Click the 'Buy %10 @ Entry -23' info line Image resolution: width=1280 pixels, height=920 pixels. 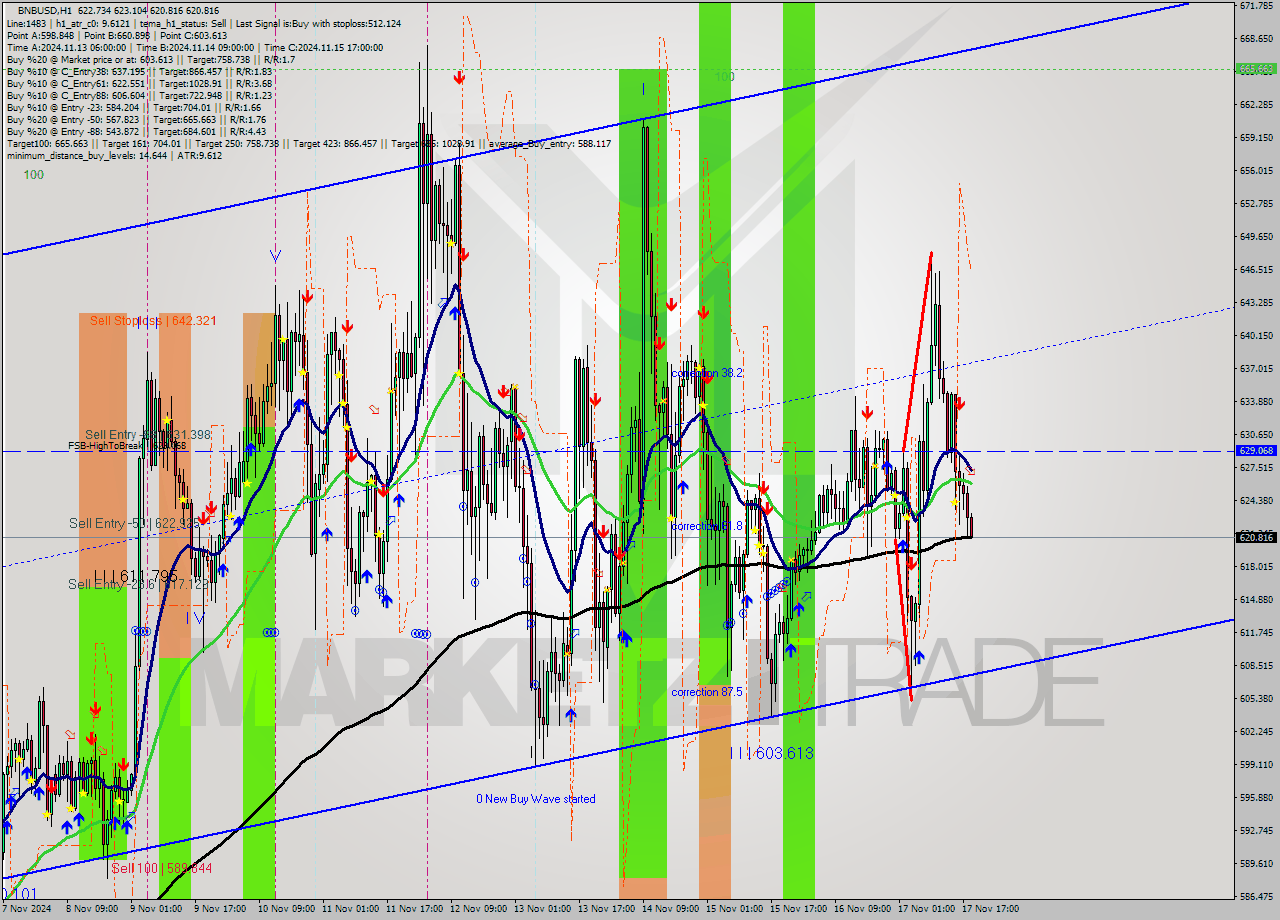click(x=134, y=107)
